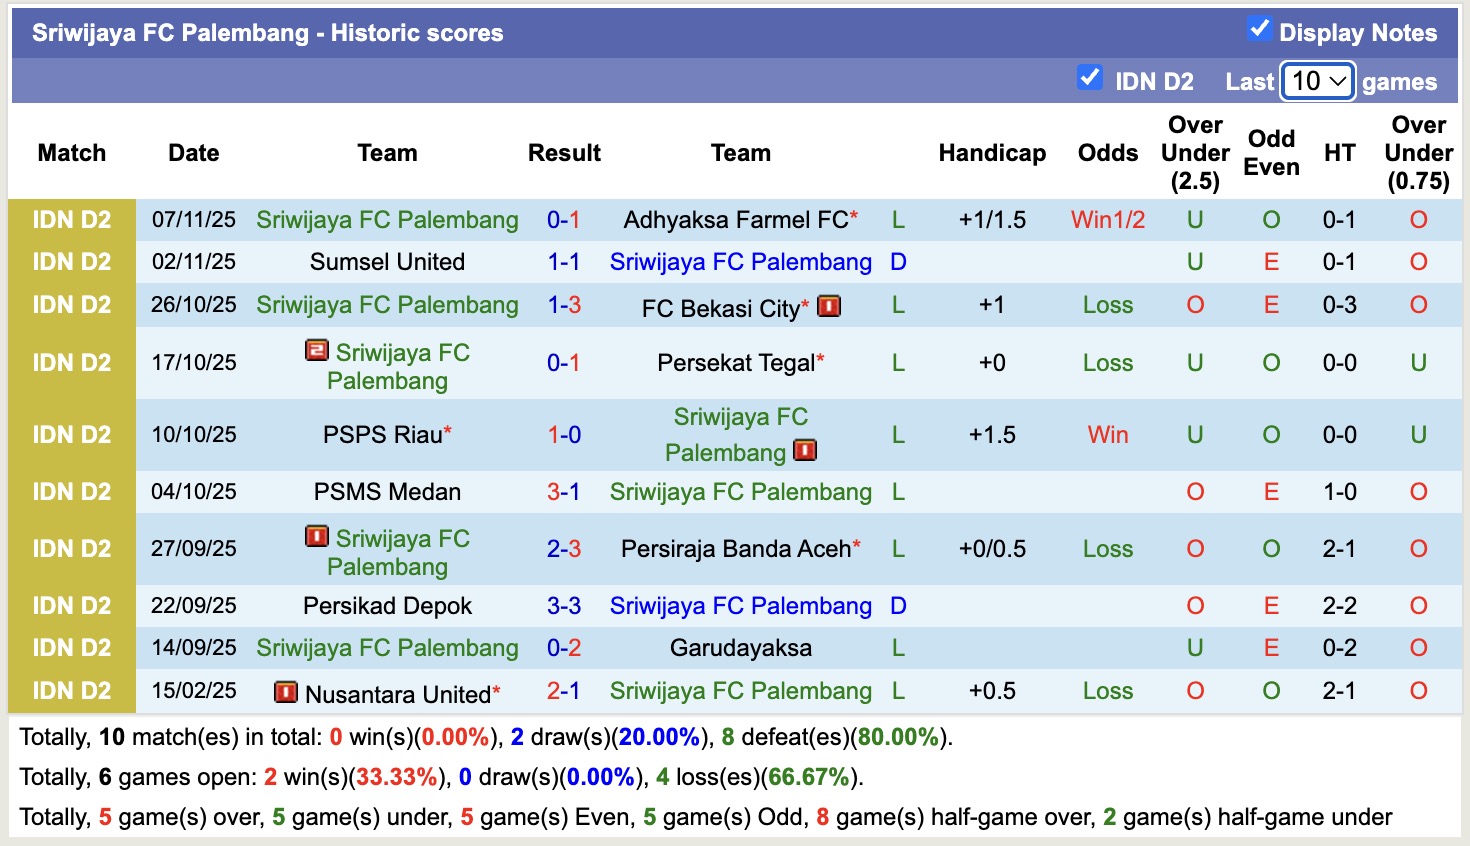Click the Persikad Depok team name
The width and height of the screenshot is (1470, 846).
(x=387, y=605)
